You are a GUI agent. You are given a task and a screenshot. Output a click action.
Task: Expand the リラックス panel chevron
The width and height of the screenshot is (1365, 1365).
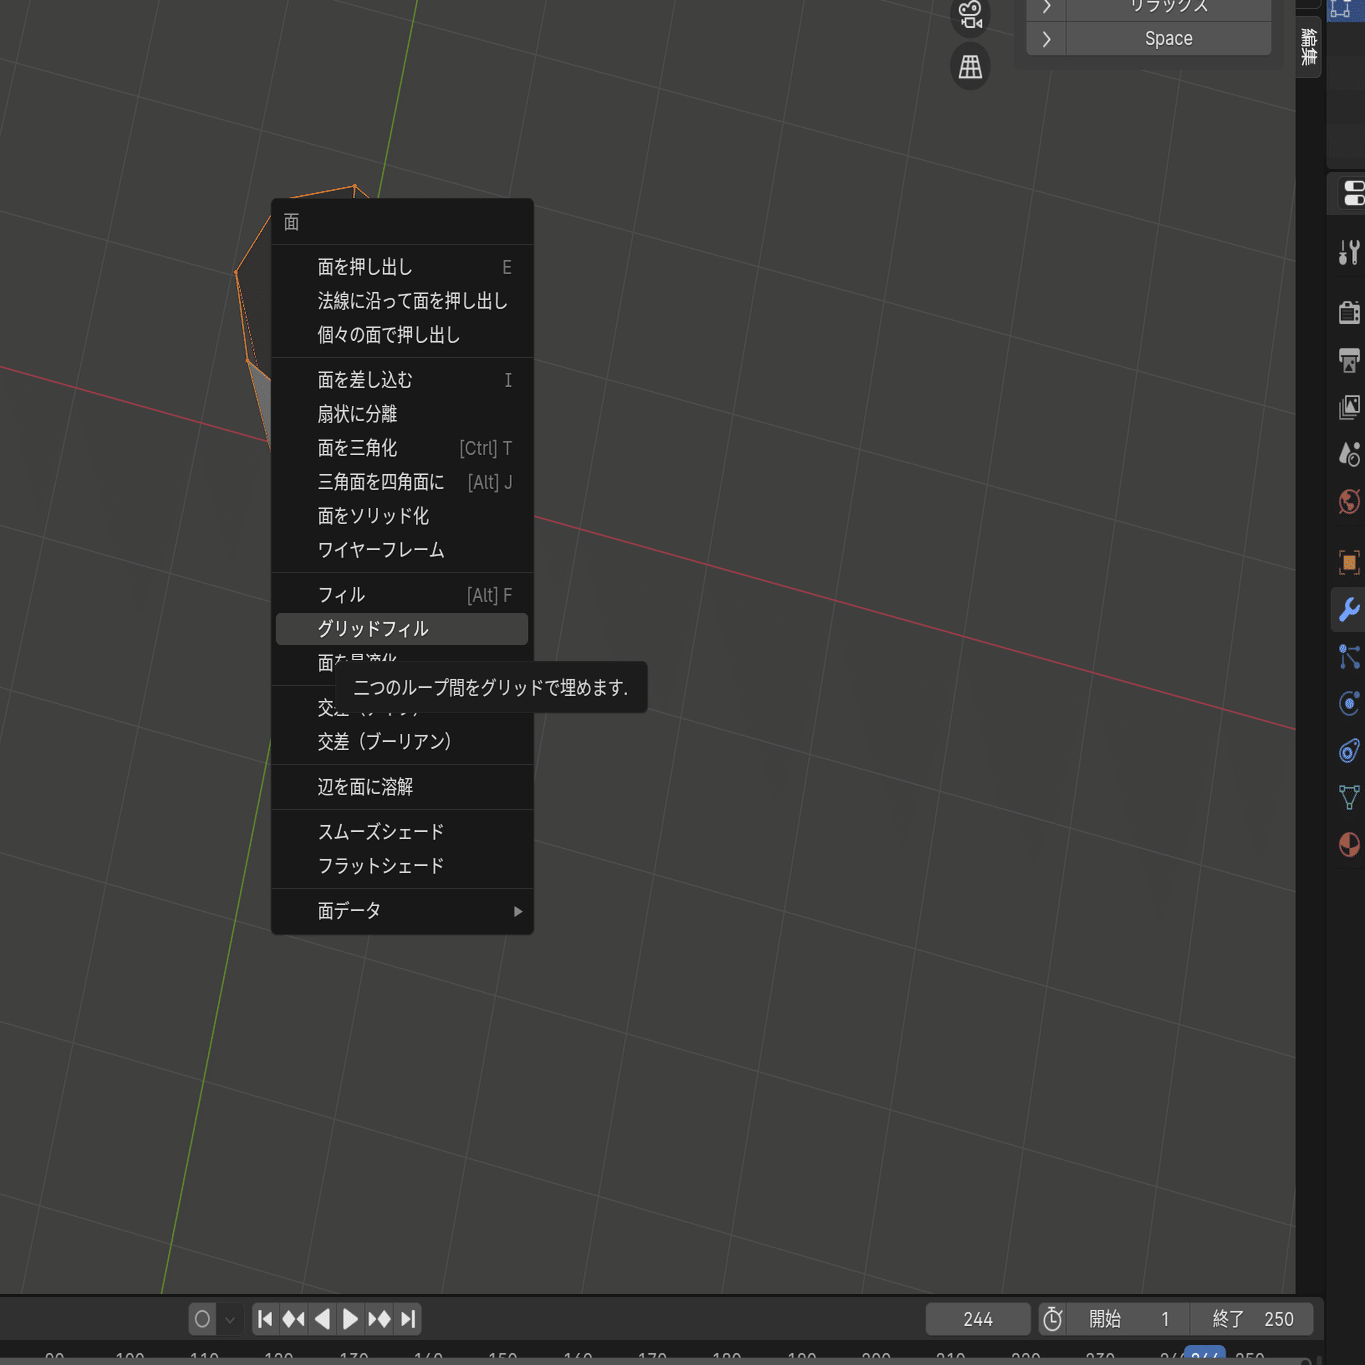(x=1046, y=7)
